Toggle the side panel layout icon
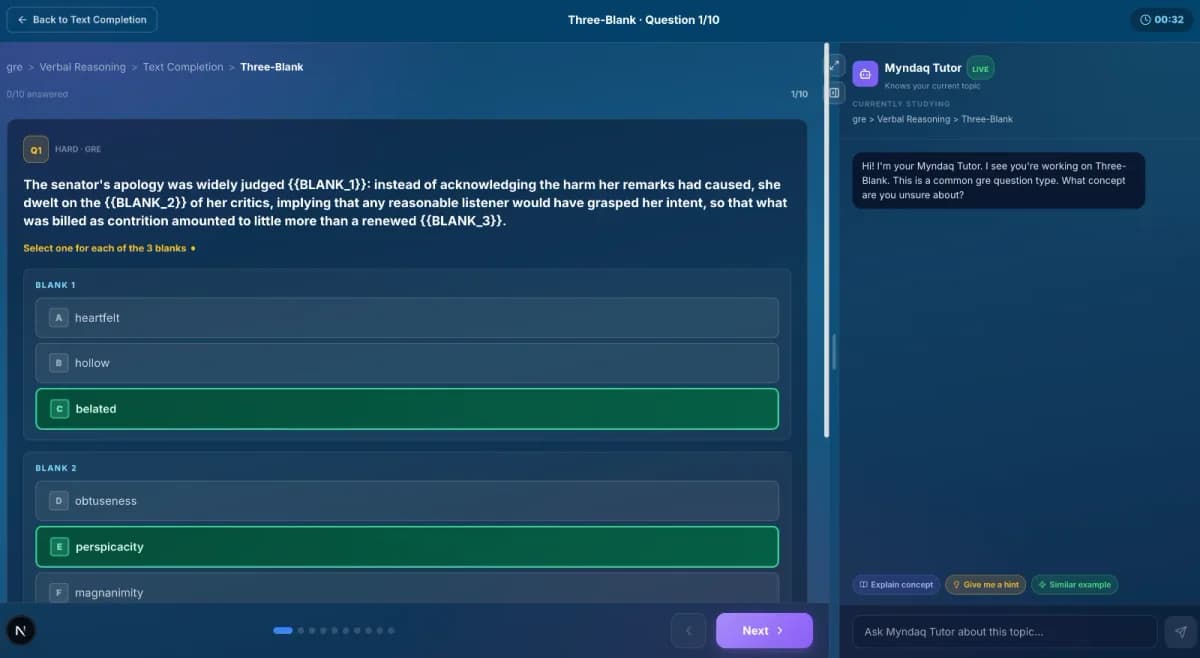The height and width of the screenshot is (658, 1200). pyautogui.click(x=836, y=92)
